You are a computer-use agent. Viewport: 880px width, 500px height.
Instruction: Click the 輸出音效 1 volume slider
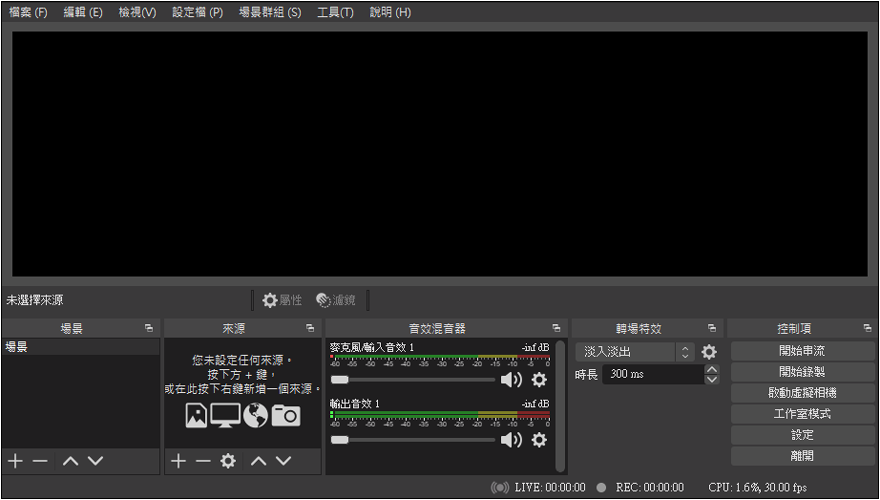[x=413, y=440]
